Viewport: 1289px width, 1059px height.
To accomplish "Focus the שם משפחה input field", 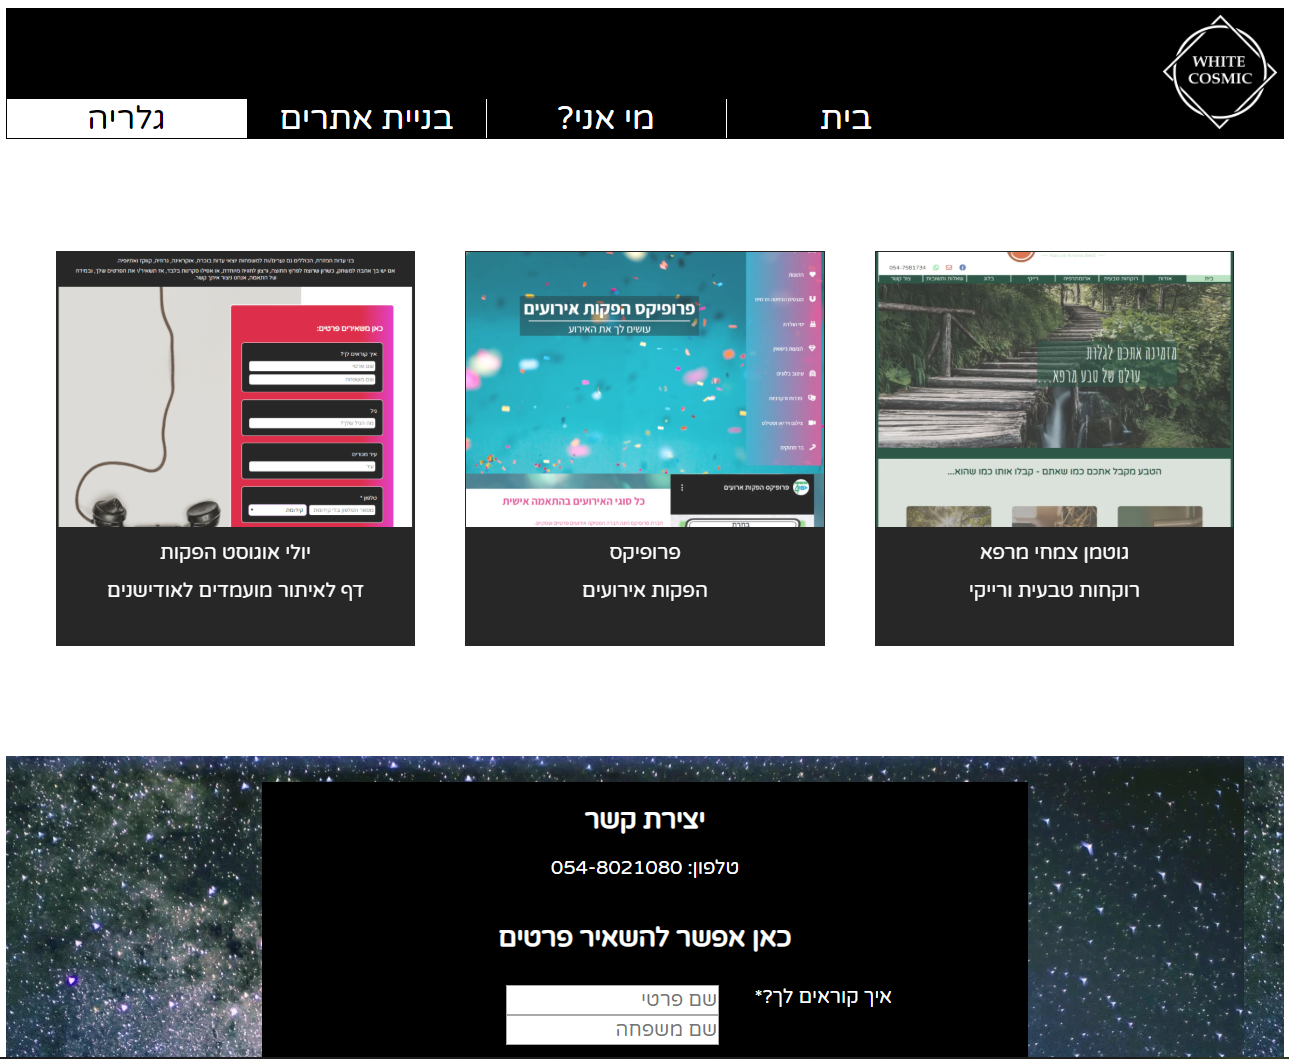I will 612,1030.
